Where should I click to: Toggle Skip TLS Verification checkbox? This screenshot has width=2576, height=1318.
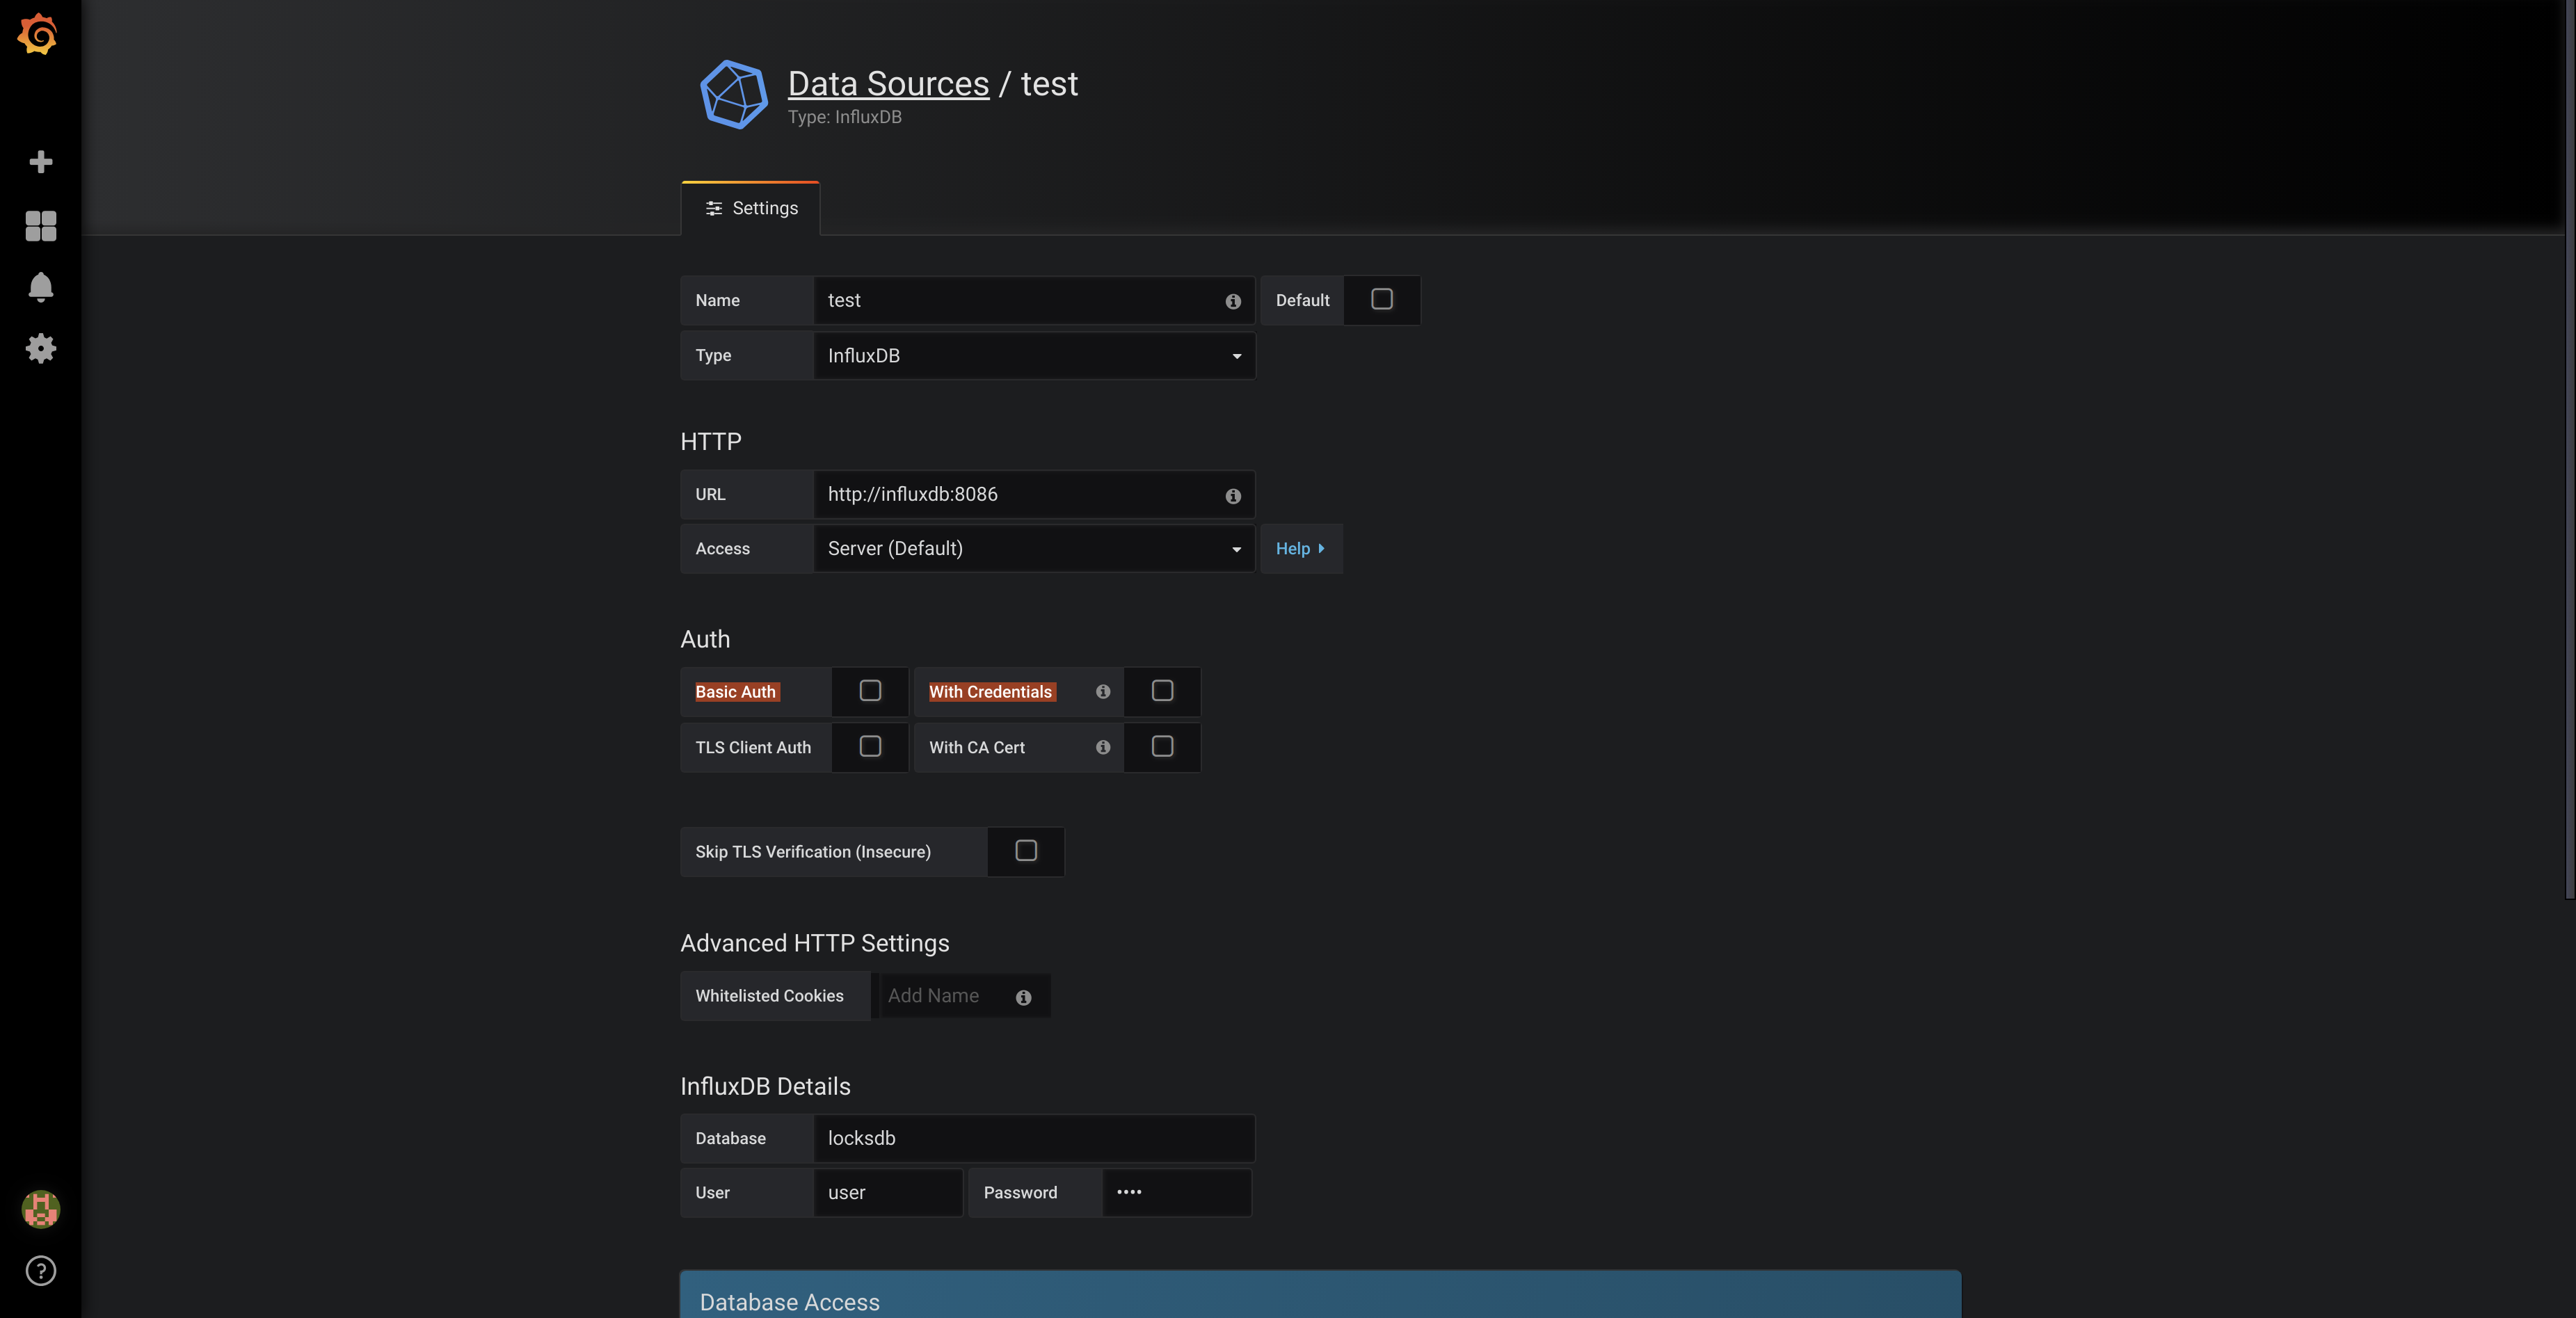pyautogui.click(x=1026, y=851)
